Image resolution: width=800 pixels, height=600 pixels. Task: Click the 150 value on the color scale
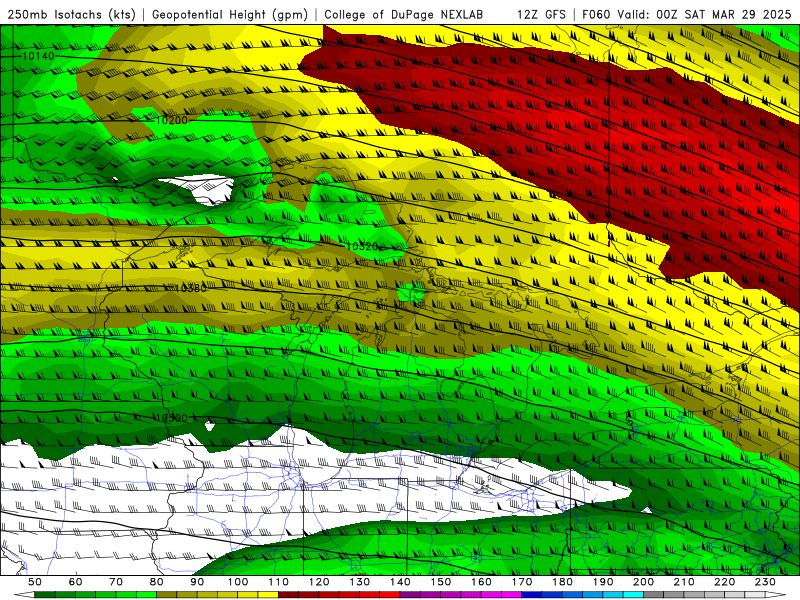click(x=441, y=582)
